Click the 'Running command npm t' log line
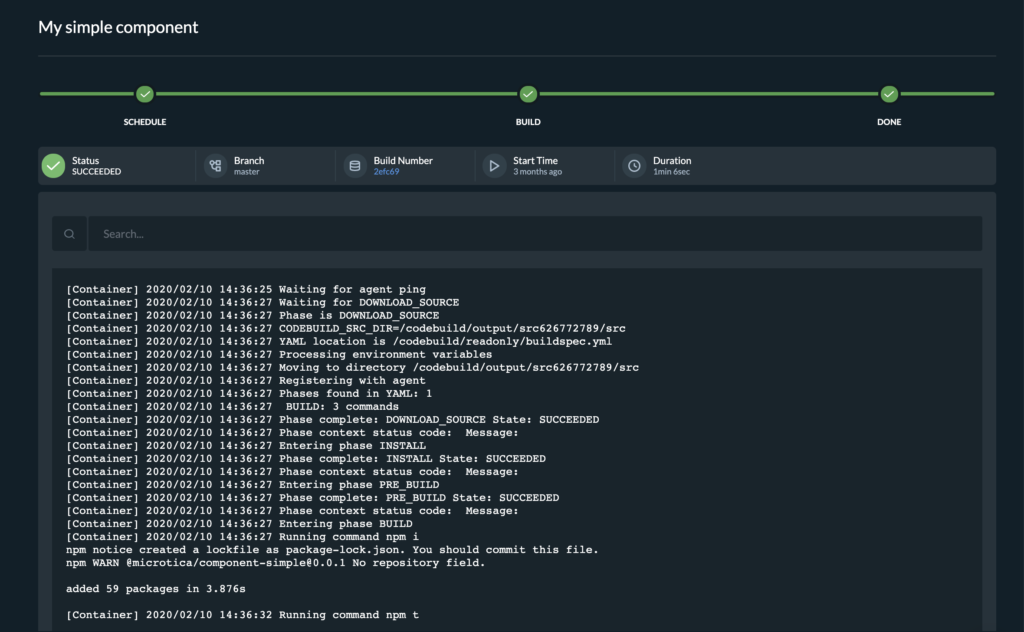This screenshot has width=1024, height=632. point(242,615)
